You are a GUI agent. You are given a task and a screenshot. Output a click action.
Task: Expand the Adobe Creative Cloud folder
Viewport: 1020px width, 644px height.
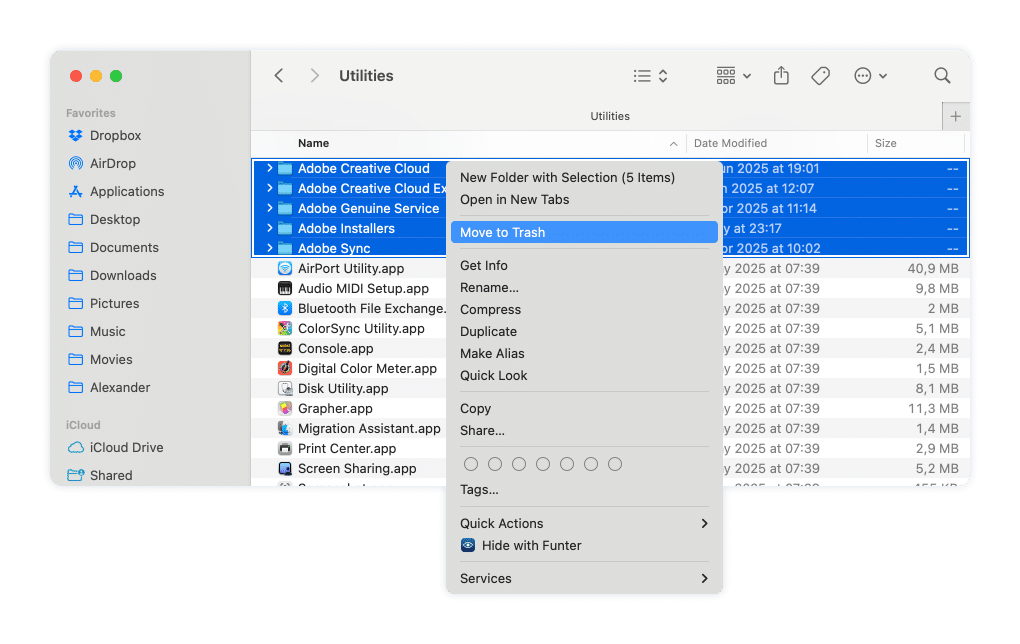click(270, 169)
